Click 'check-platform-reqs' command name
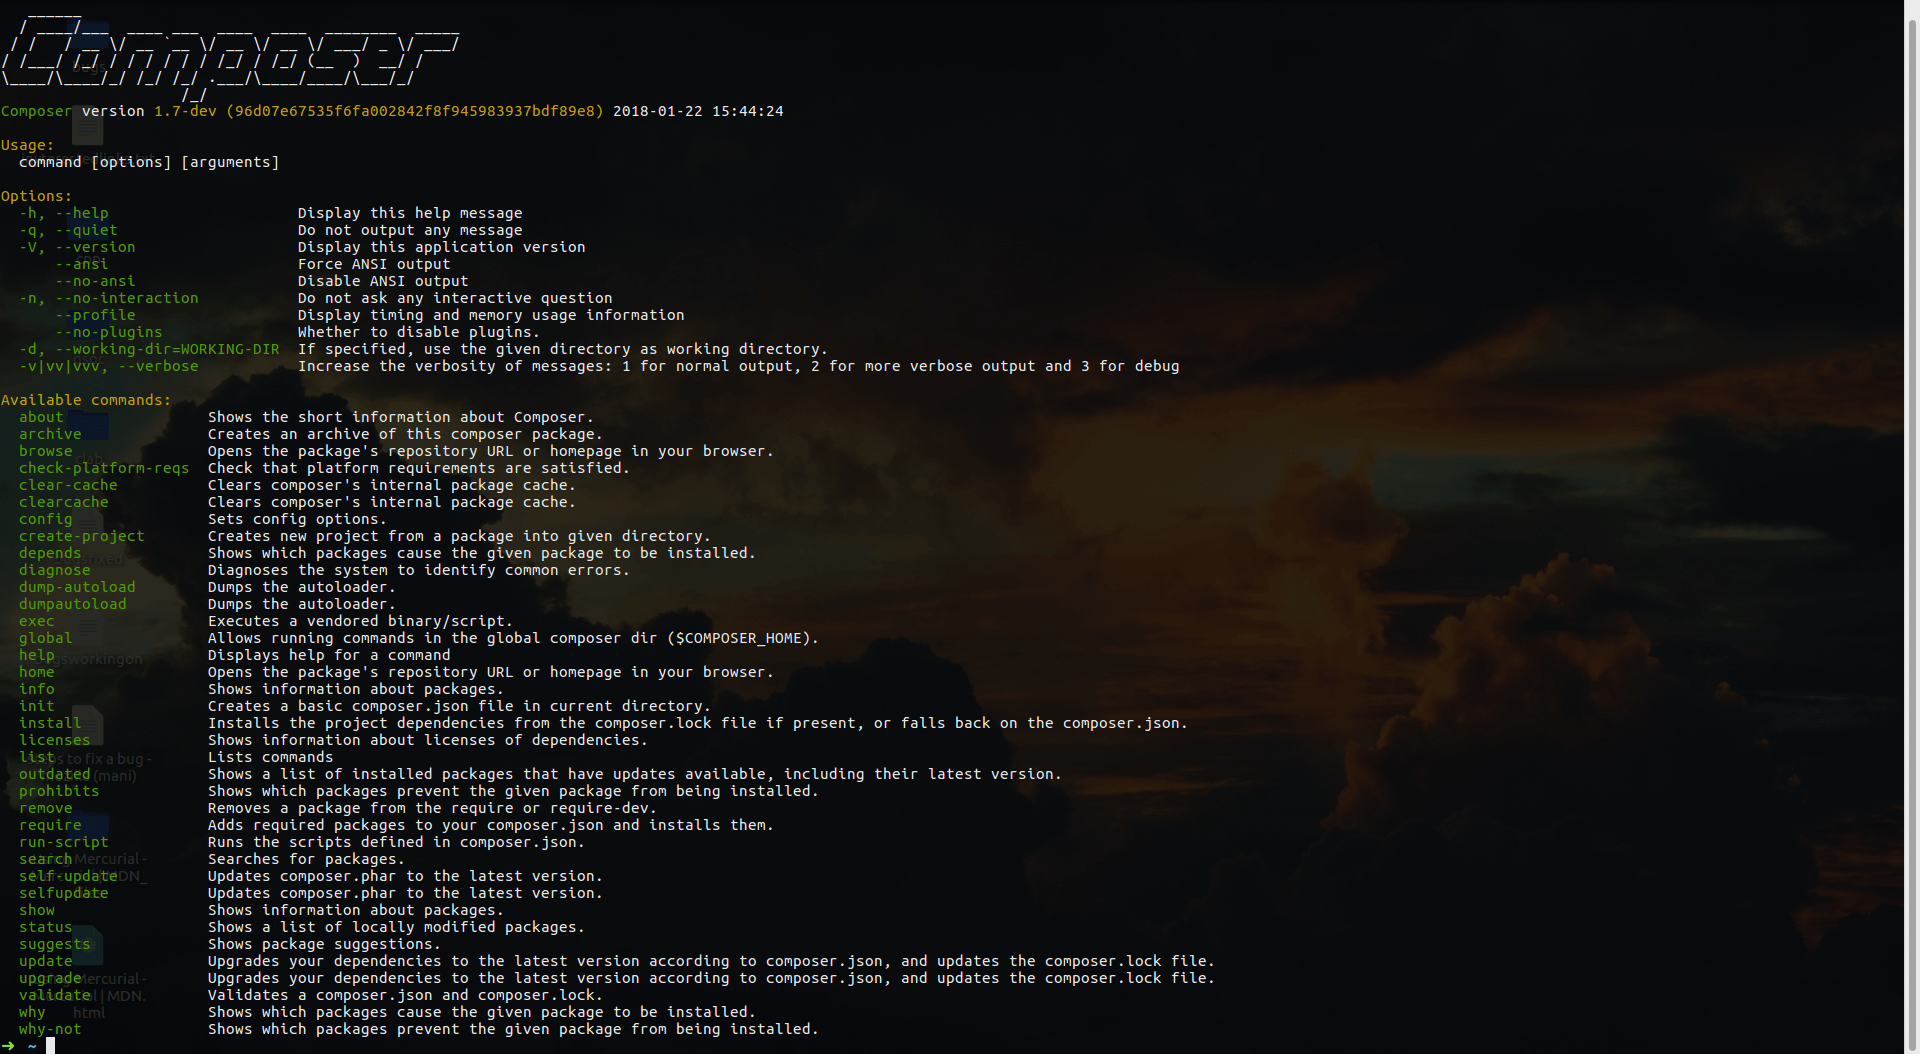The width and height of the screenshot is (1920, 1054). 104,468
